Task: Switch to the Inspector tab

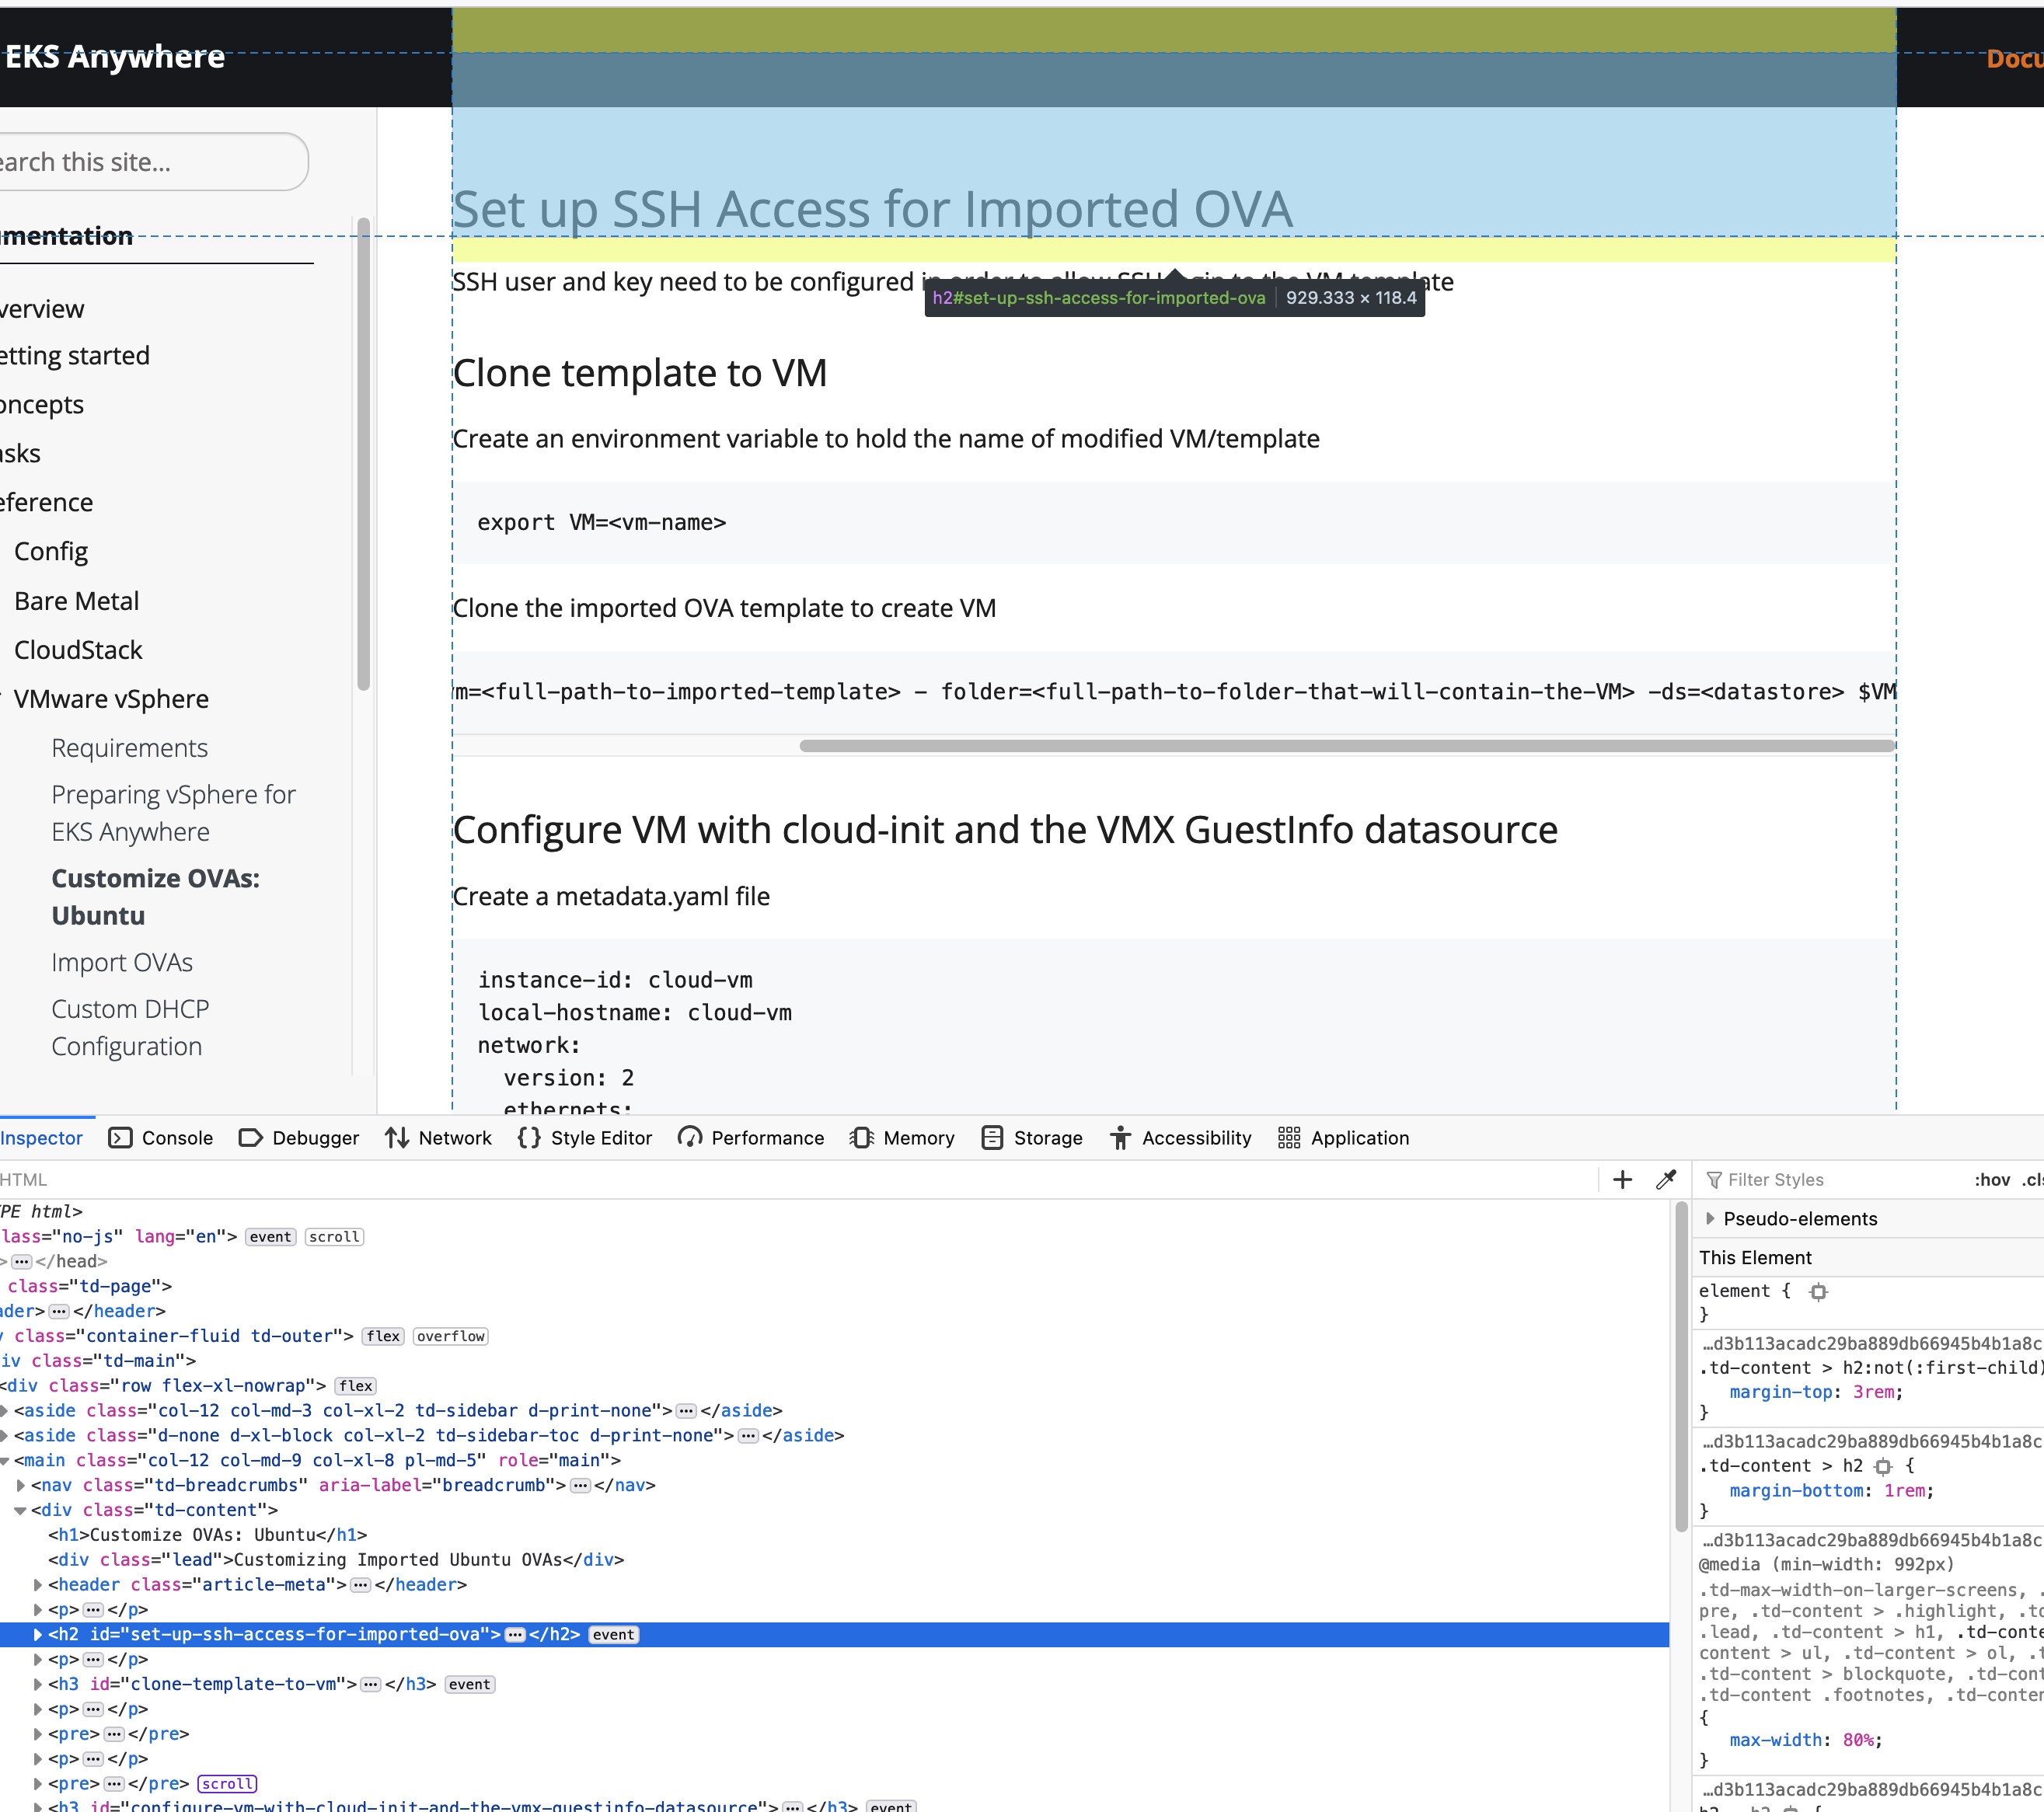Action: [41, 1138]
